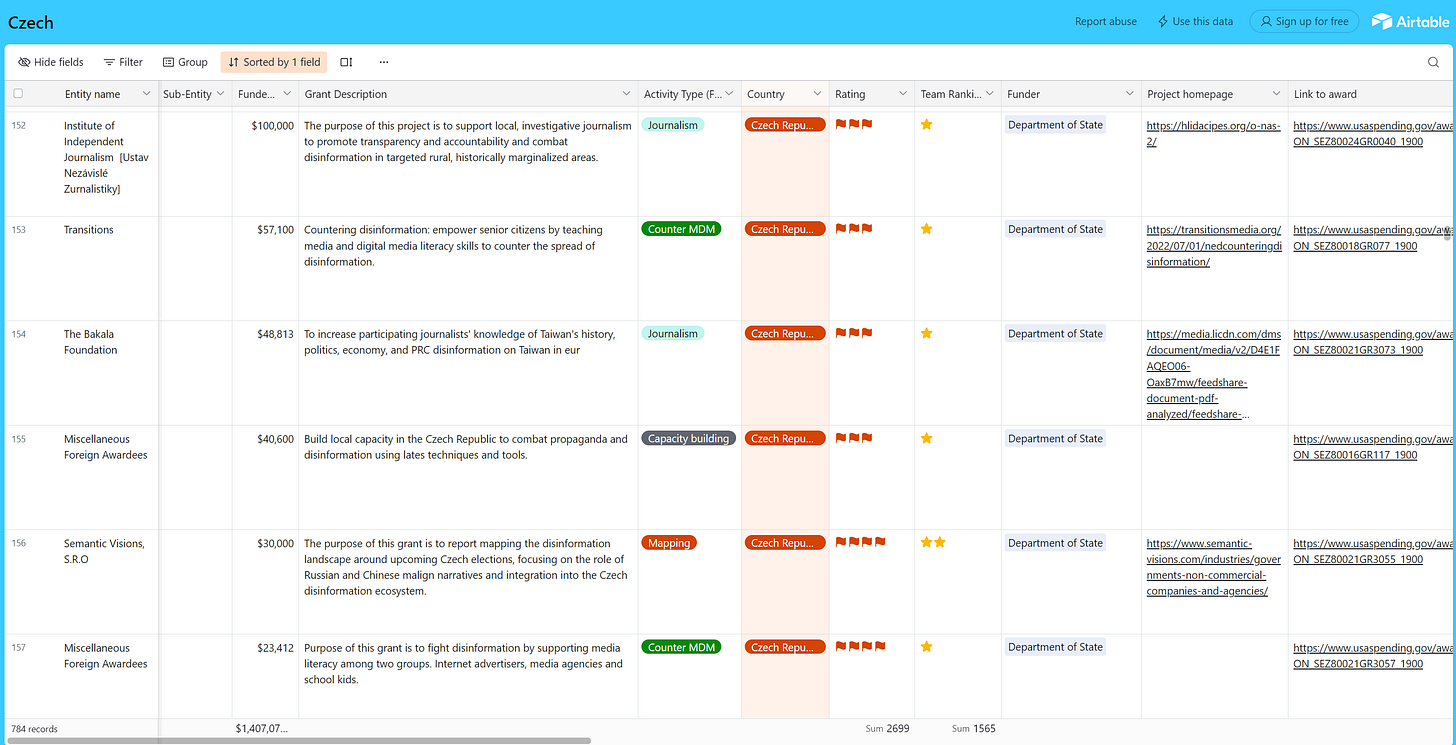Select the $30,000 funding cell
The width and height of the screenshot is (1456, 745).
[265, 582]
